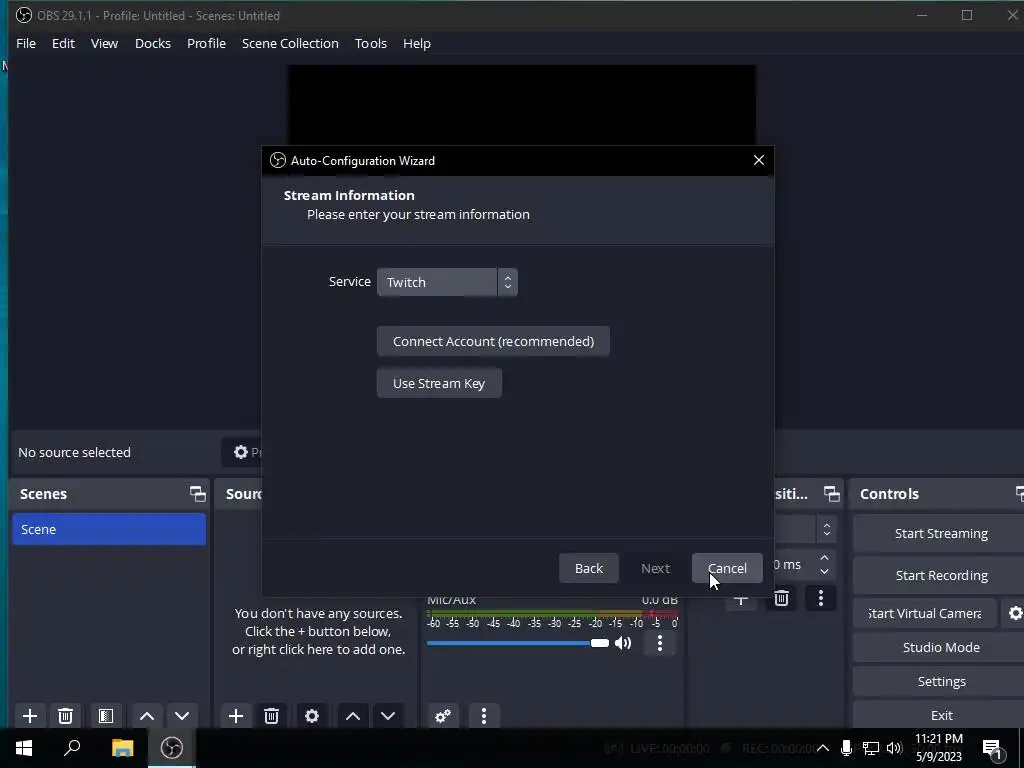Image resolution: width=1024 pixels, height=768 pixels.
Task: Open virtual camera settings gear
Action: (x=1015, y=613)
